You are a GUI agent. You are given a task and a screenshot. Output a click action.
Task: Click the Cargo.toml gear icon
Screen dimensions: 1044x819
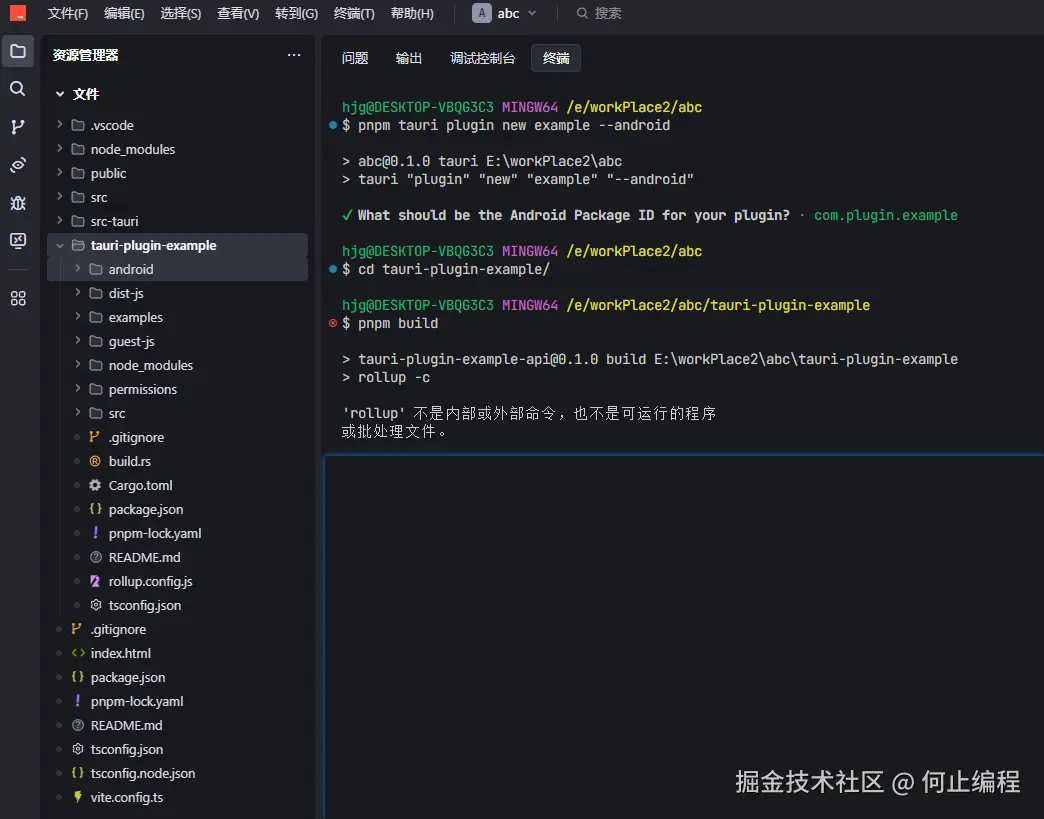tap(95, 485)
